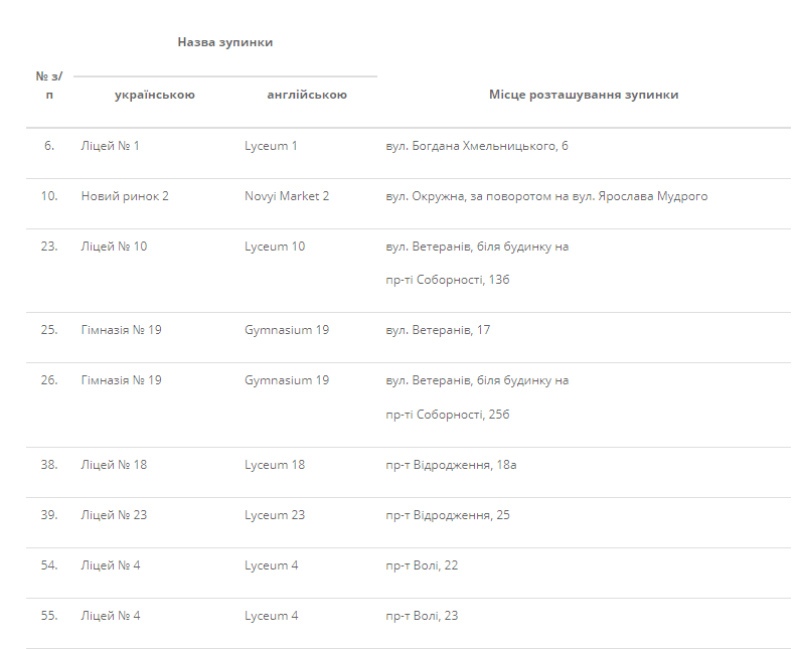The image size is (800, 649).
Task: Click the address 'пр-т Волі, 23'
Action: point(421,615)
